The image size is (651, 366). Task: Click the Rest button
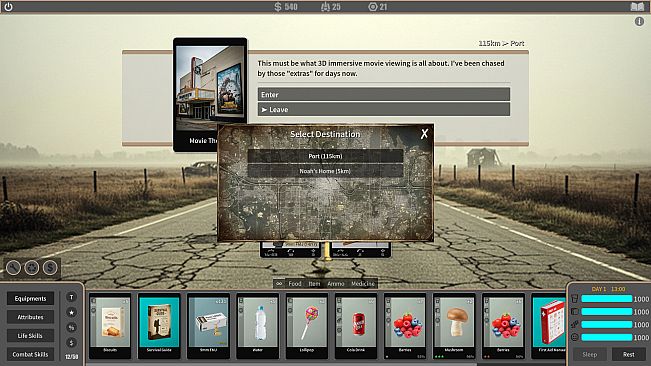(x=629, y=354)
